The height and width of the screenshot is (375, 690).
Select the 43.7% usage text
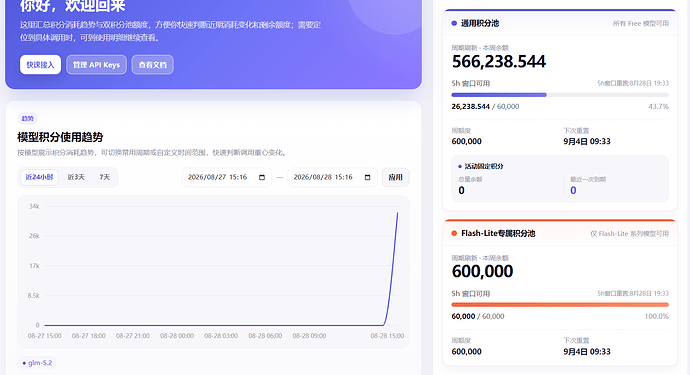coord(658,107)
